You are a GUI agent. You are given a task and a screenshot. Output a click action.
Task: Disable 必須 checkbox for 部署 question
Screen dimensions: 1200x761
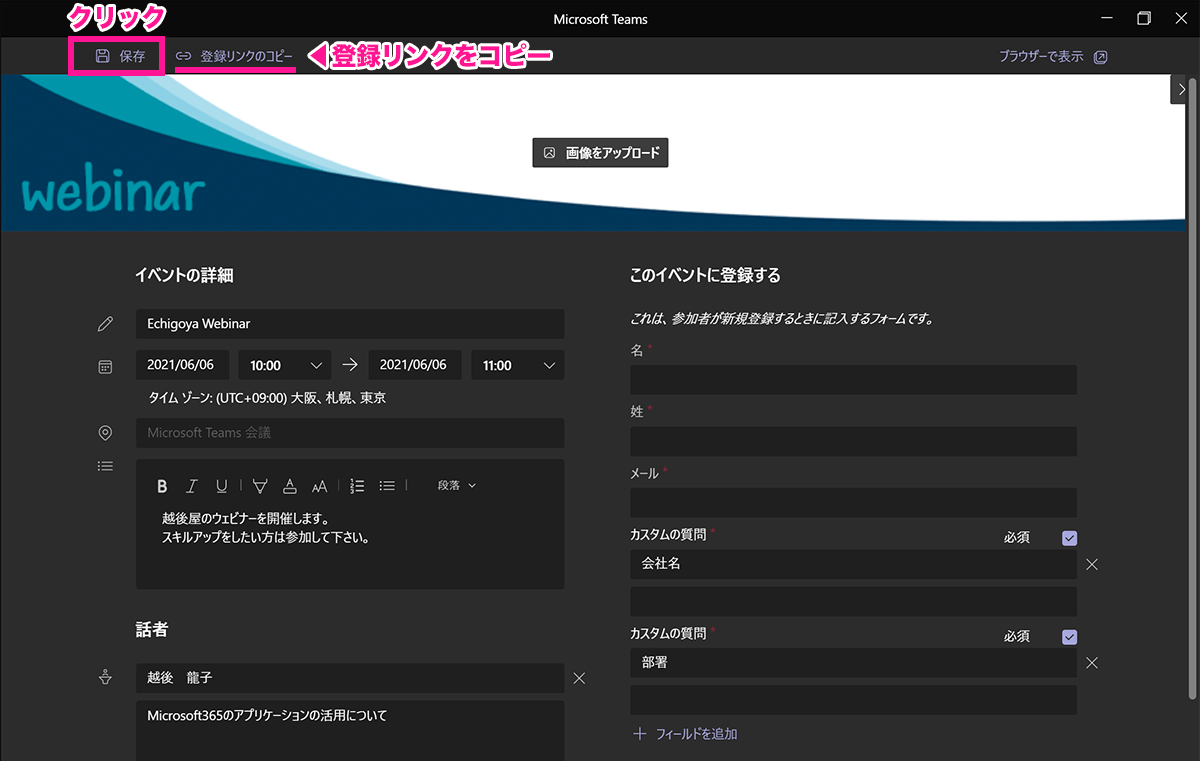[1069, 636]
